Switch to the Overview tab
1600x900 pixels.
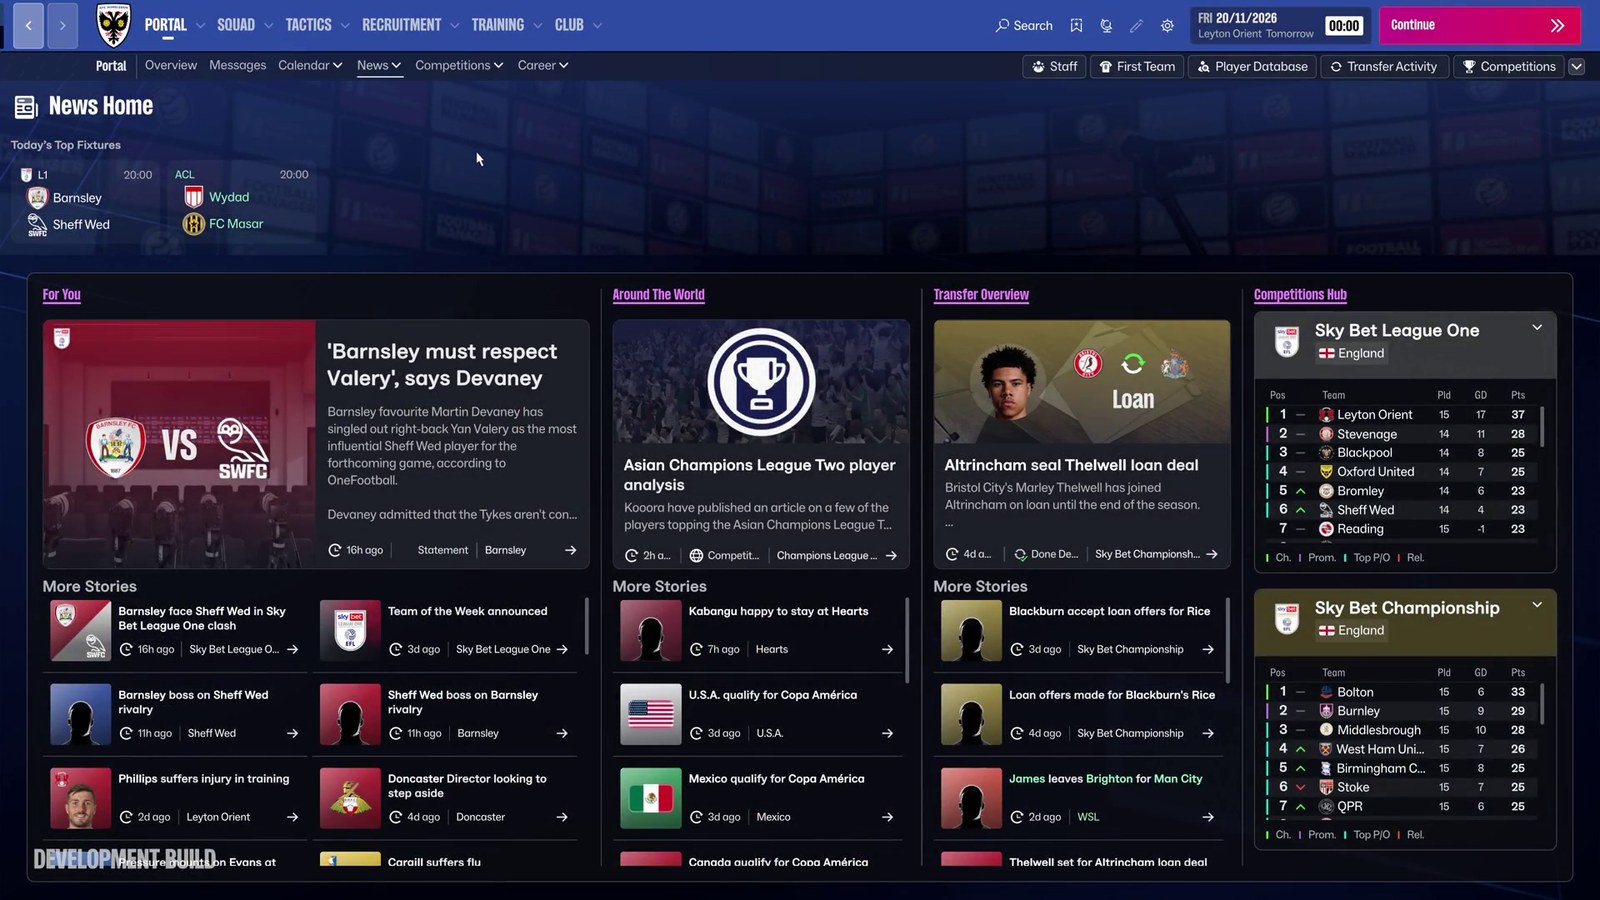tap(171, 65)
